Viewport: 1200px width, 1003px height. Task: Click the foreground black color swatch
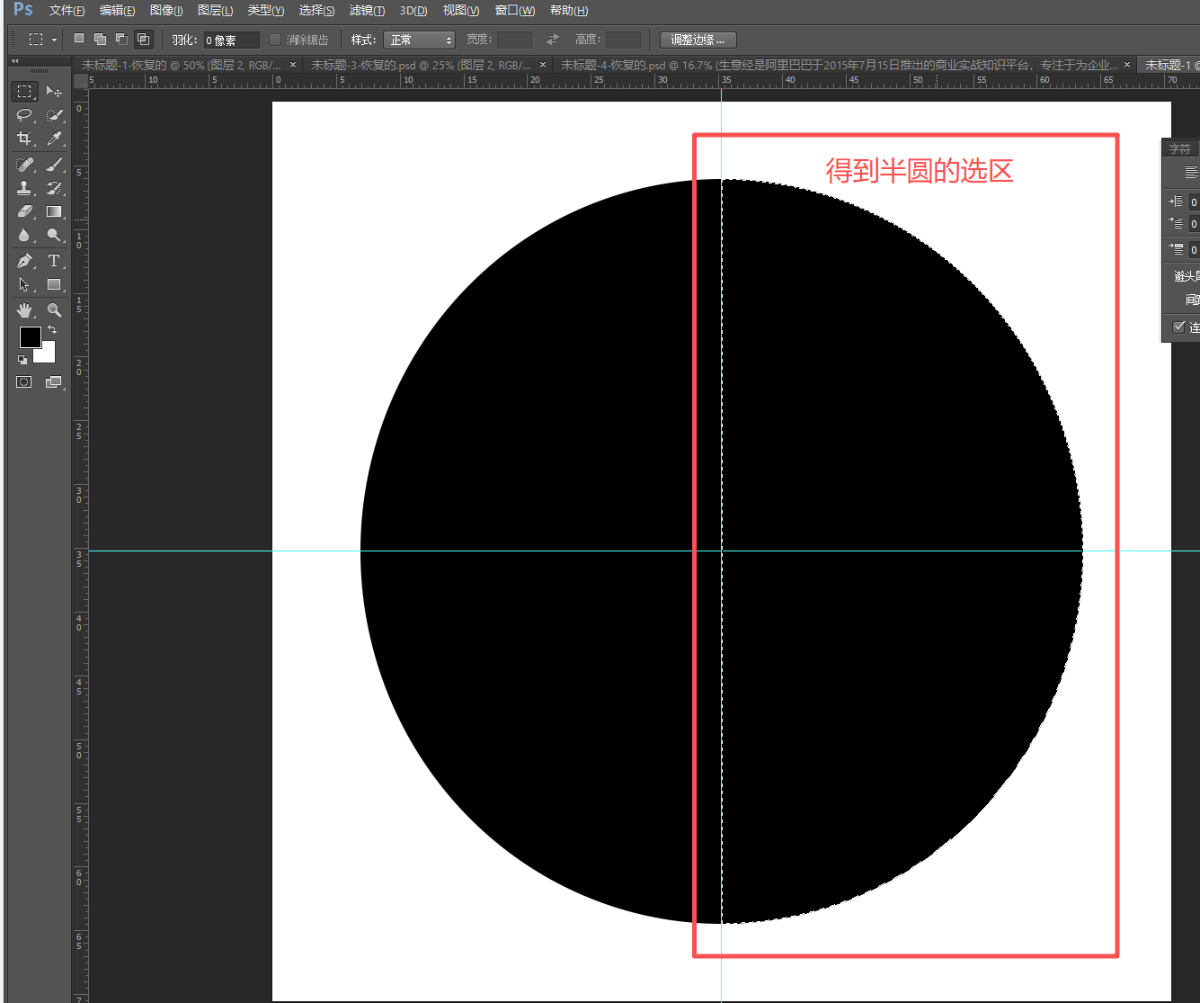coord(29,337)
